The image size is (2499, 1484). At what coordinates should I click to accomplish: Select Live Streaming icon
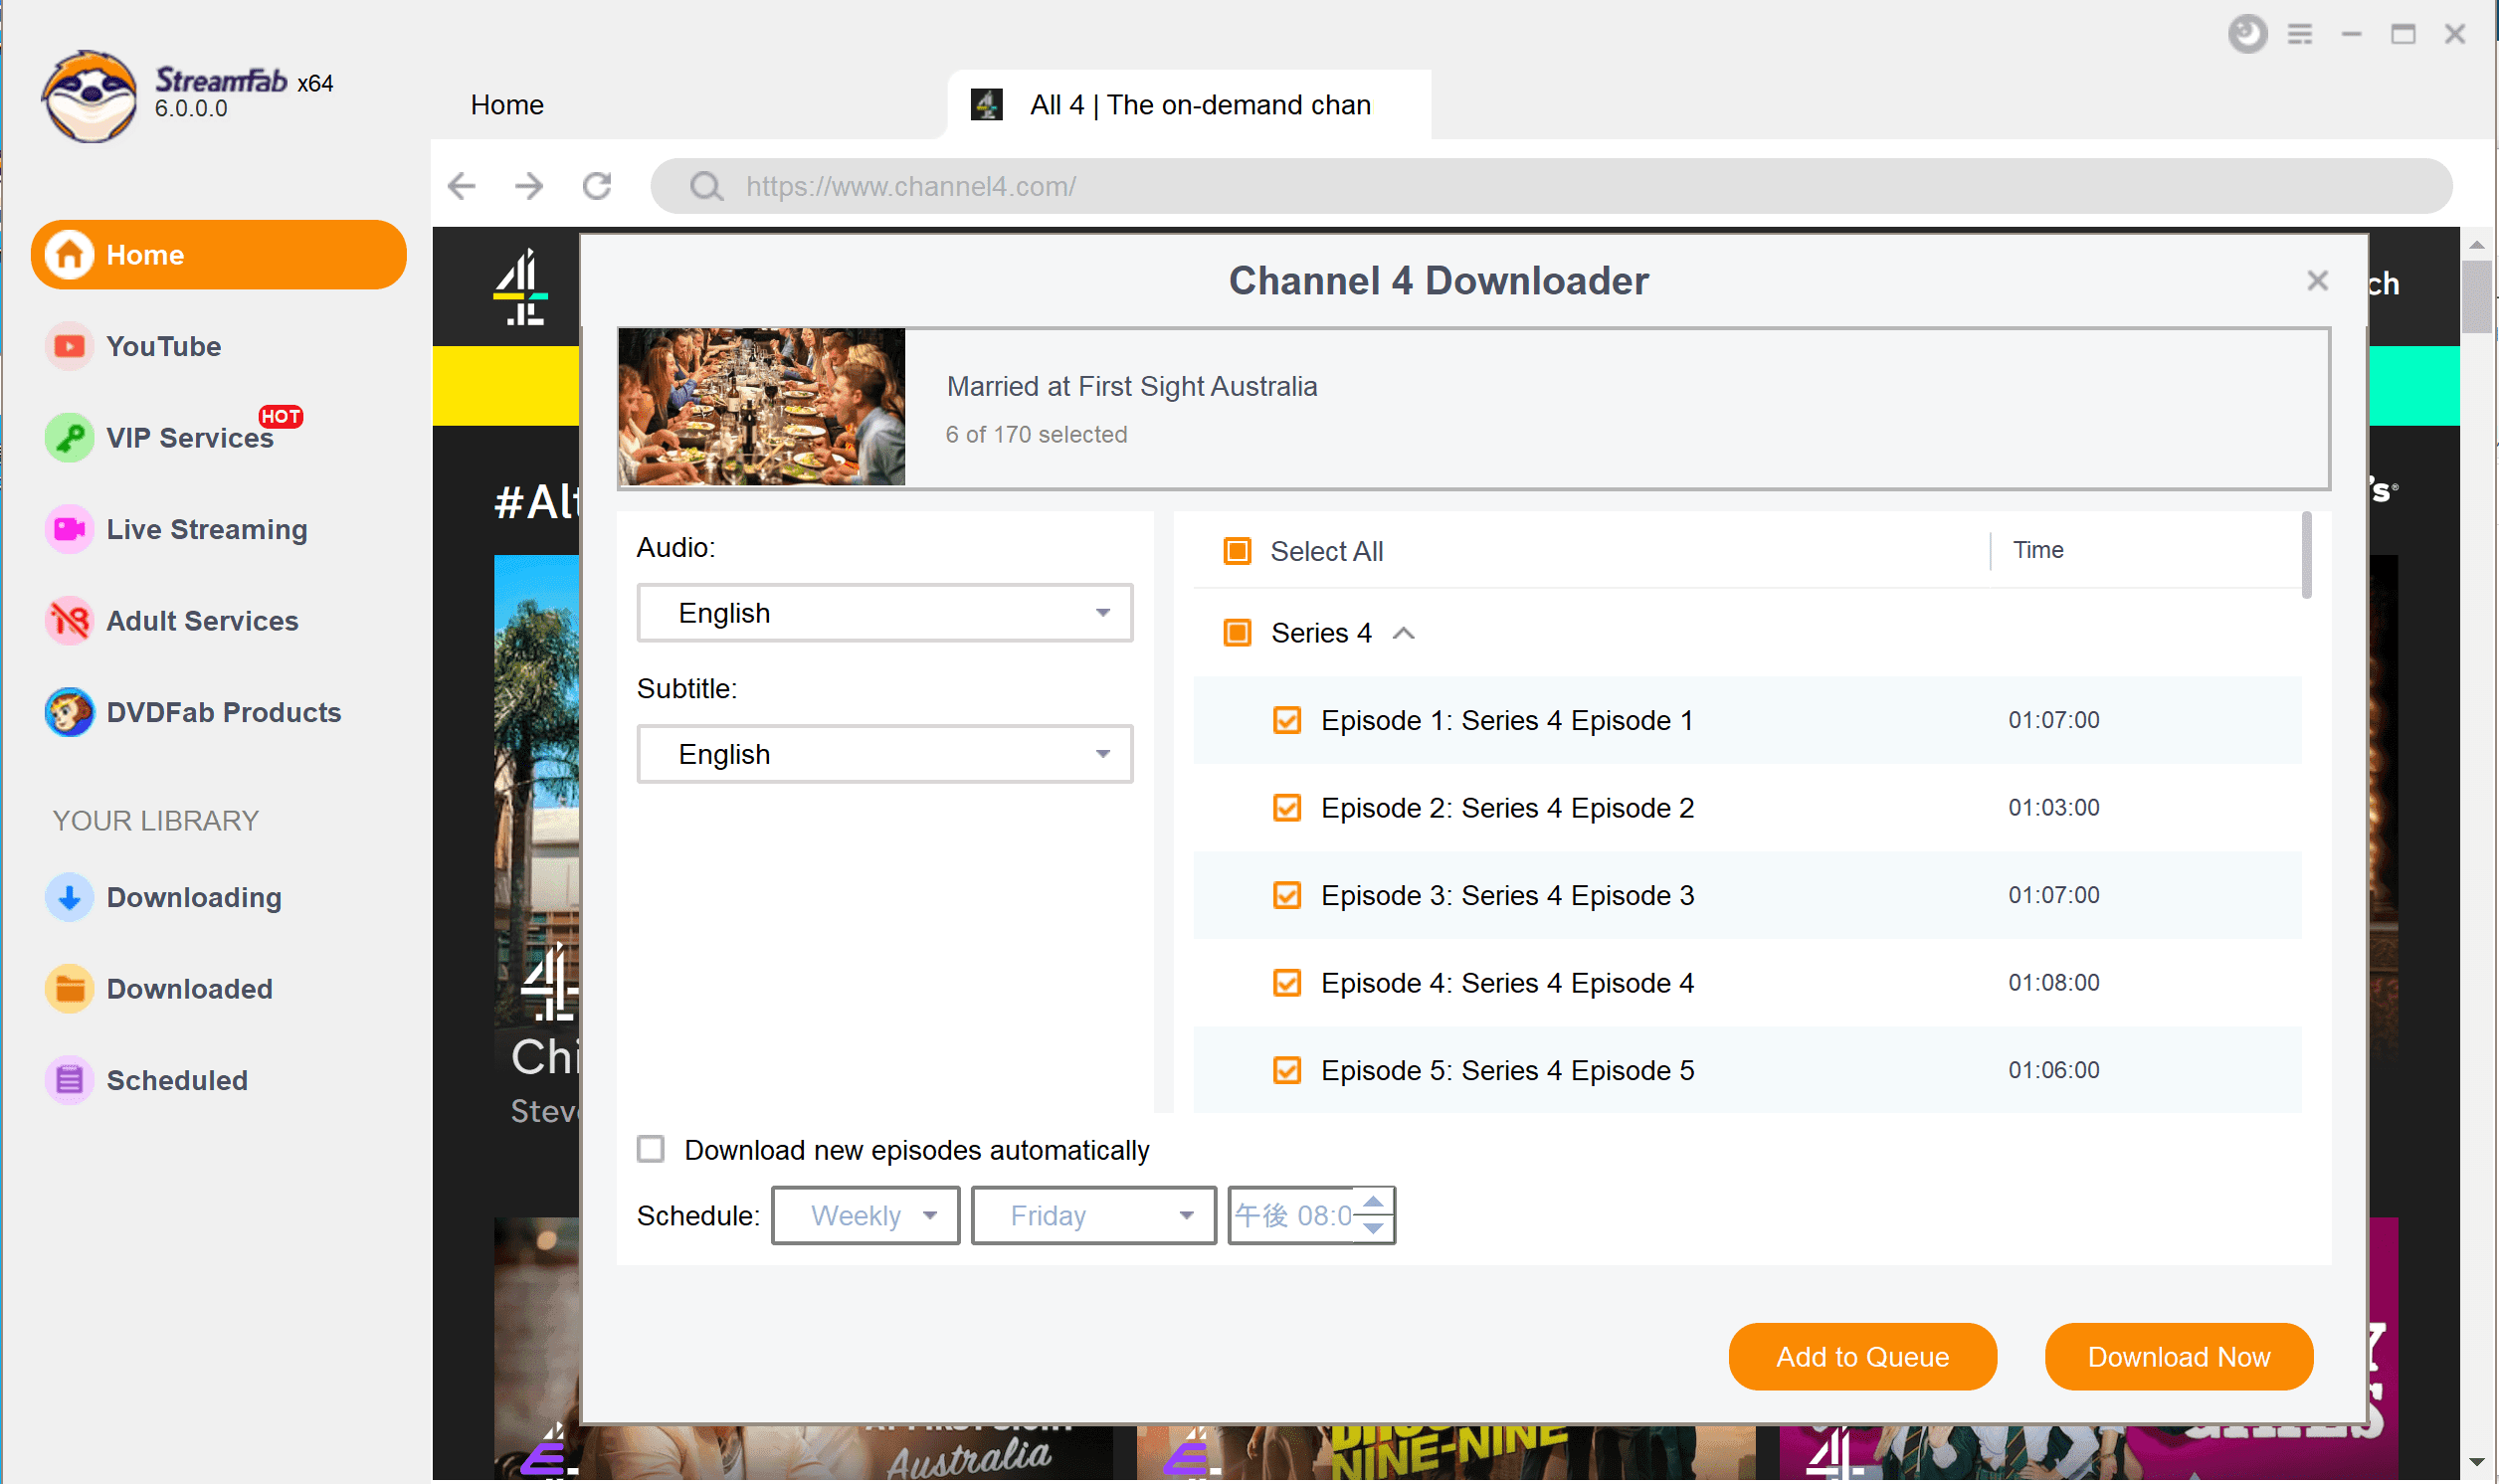pos(67,528)
